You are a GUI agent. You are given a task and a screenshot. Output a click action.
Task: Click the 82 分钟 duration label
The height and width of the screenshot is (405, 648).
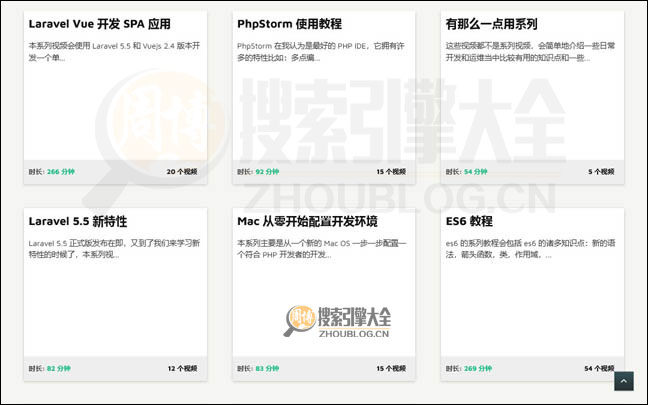pyautogui.click(x=58, y=368)
